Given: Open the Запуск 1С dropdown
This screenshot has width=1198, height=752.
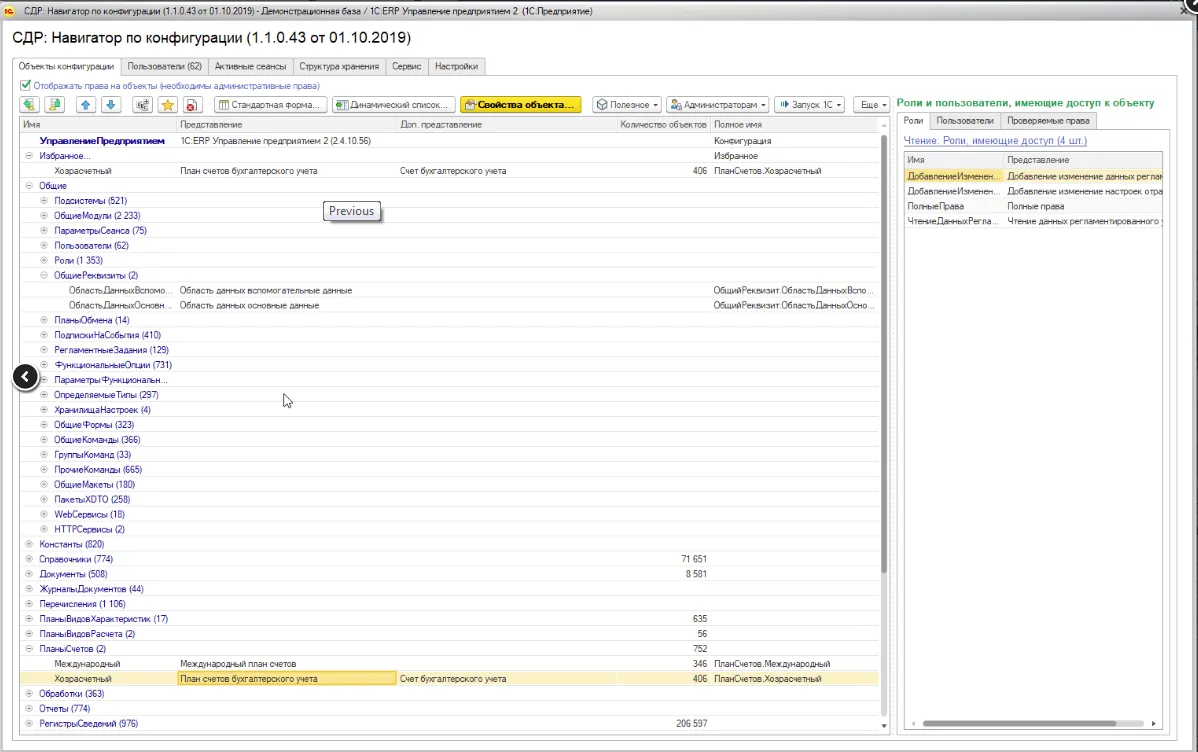Looking at the screenshot, I should click(809, 105).
